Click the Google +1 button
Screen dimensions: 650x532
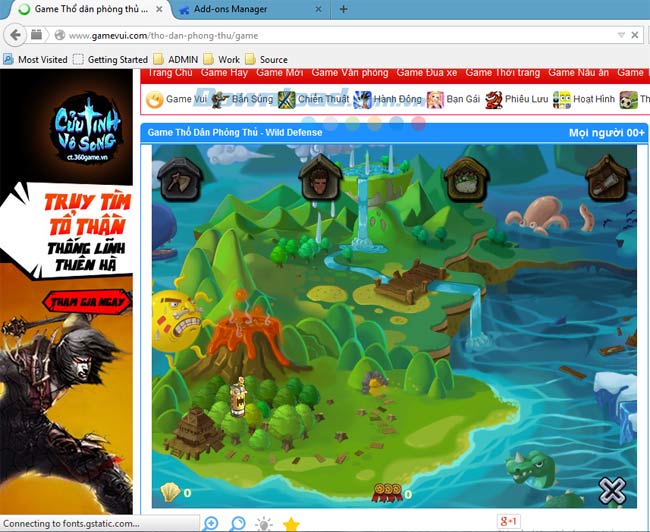pos(509,521)
